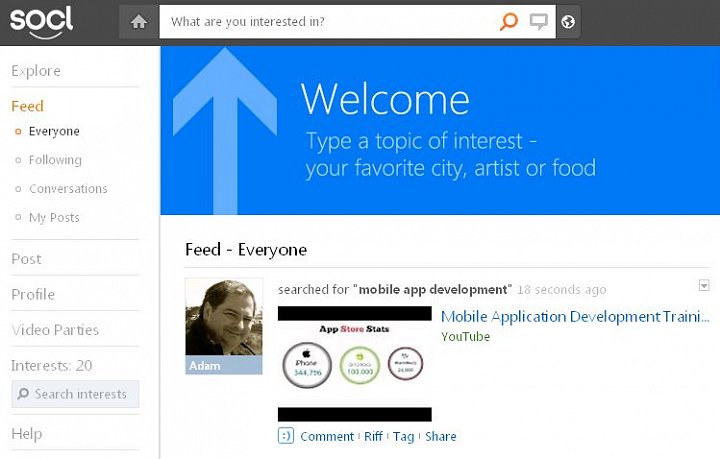Click the Share link under the post
Viewport: 720px width, 459px height.
point(440,436)
